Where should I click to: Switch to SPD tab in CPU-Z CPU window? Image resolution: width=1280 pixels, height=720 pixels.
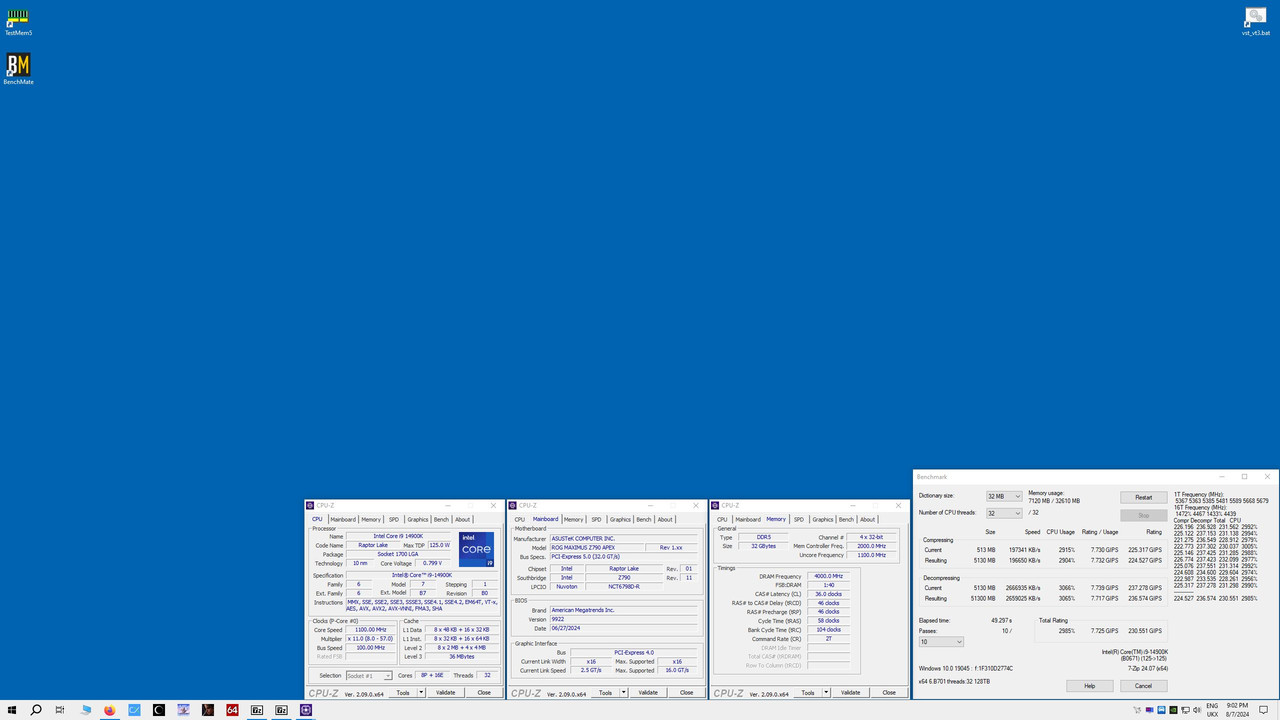click(x=394, y=519)
